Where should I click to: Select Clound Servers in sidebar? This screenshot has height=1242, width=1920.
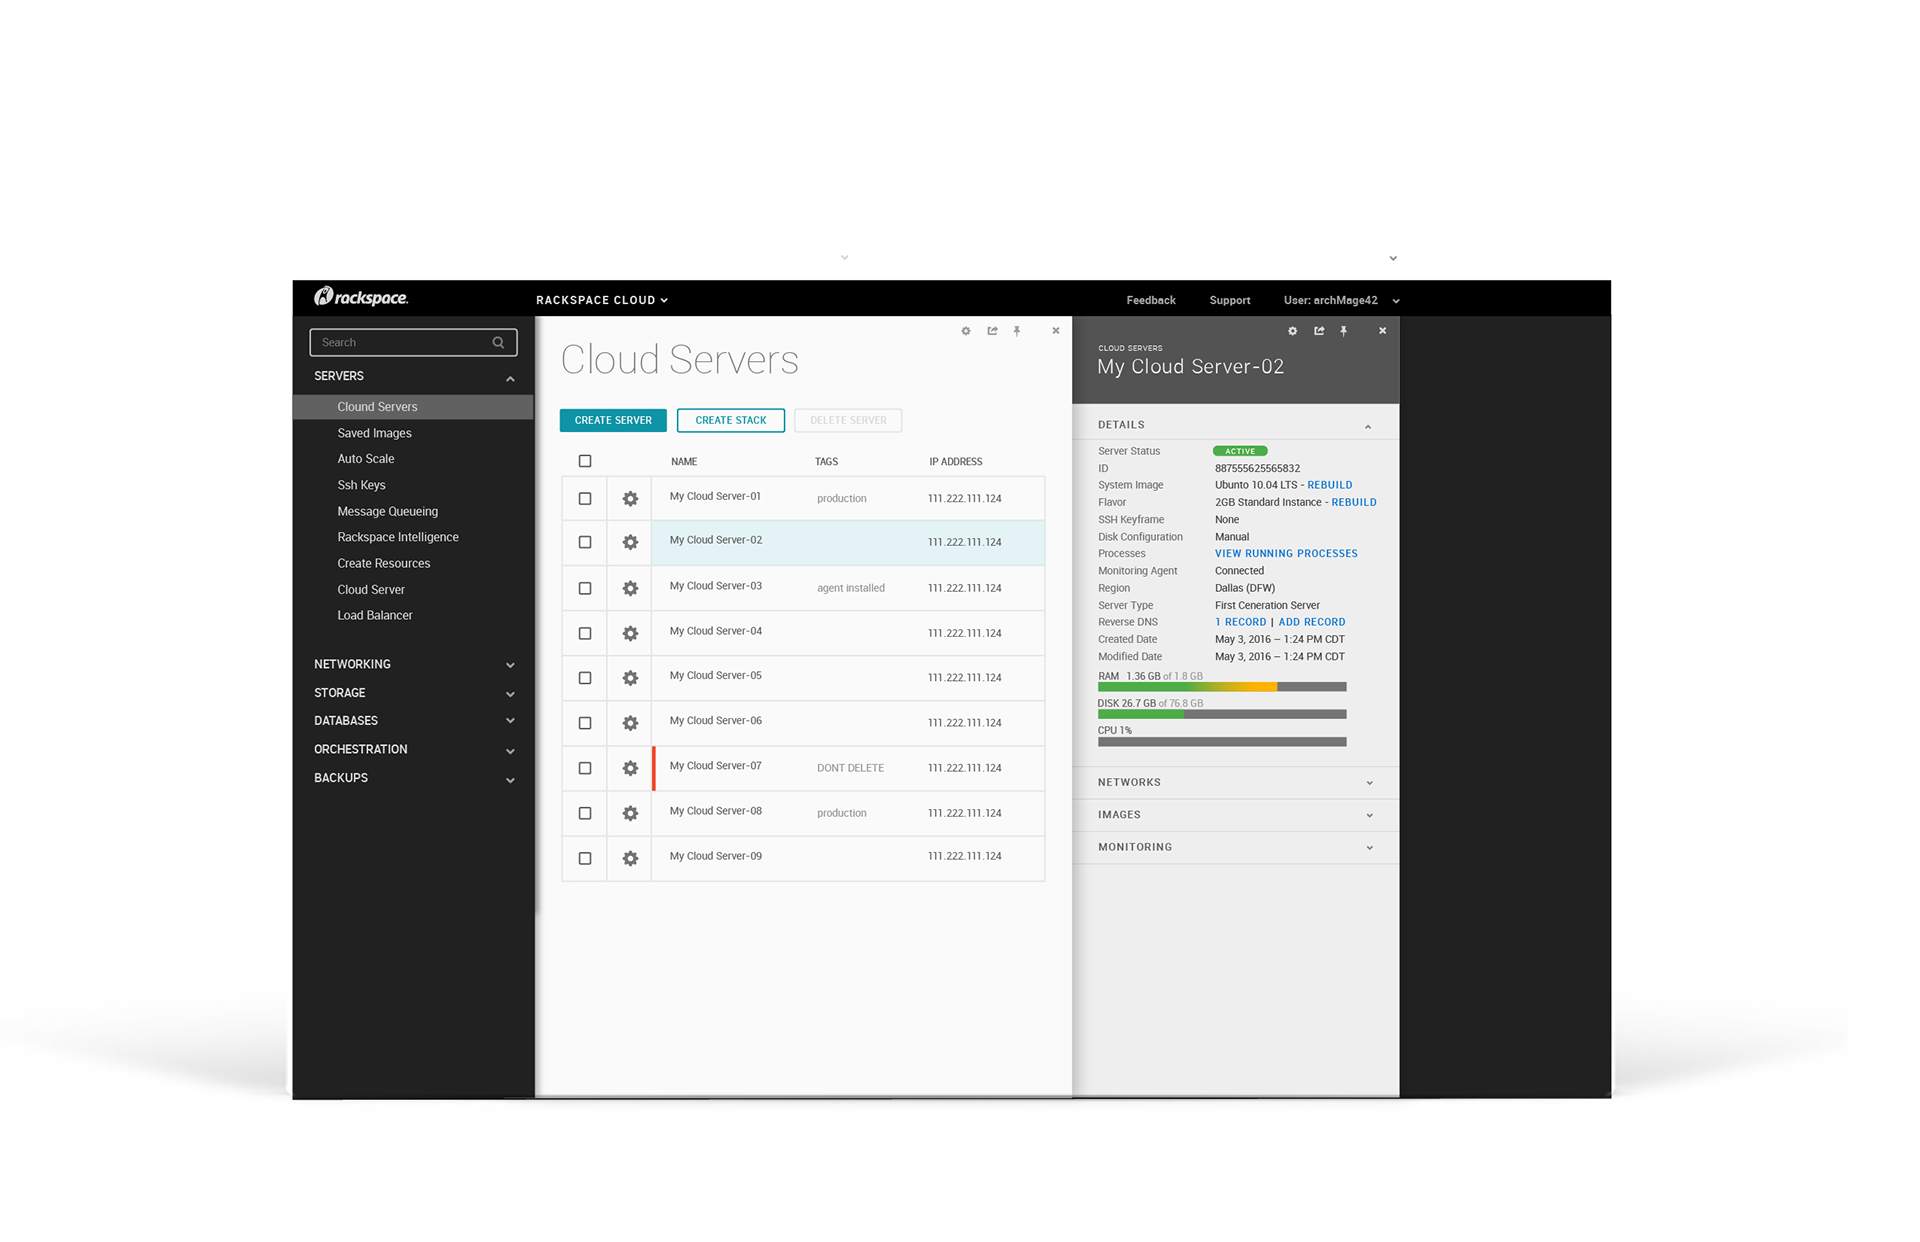[x=413, y=407]
